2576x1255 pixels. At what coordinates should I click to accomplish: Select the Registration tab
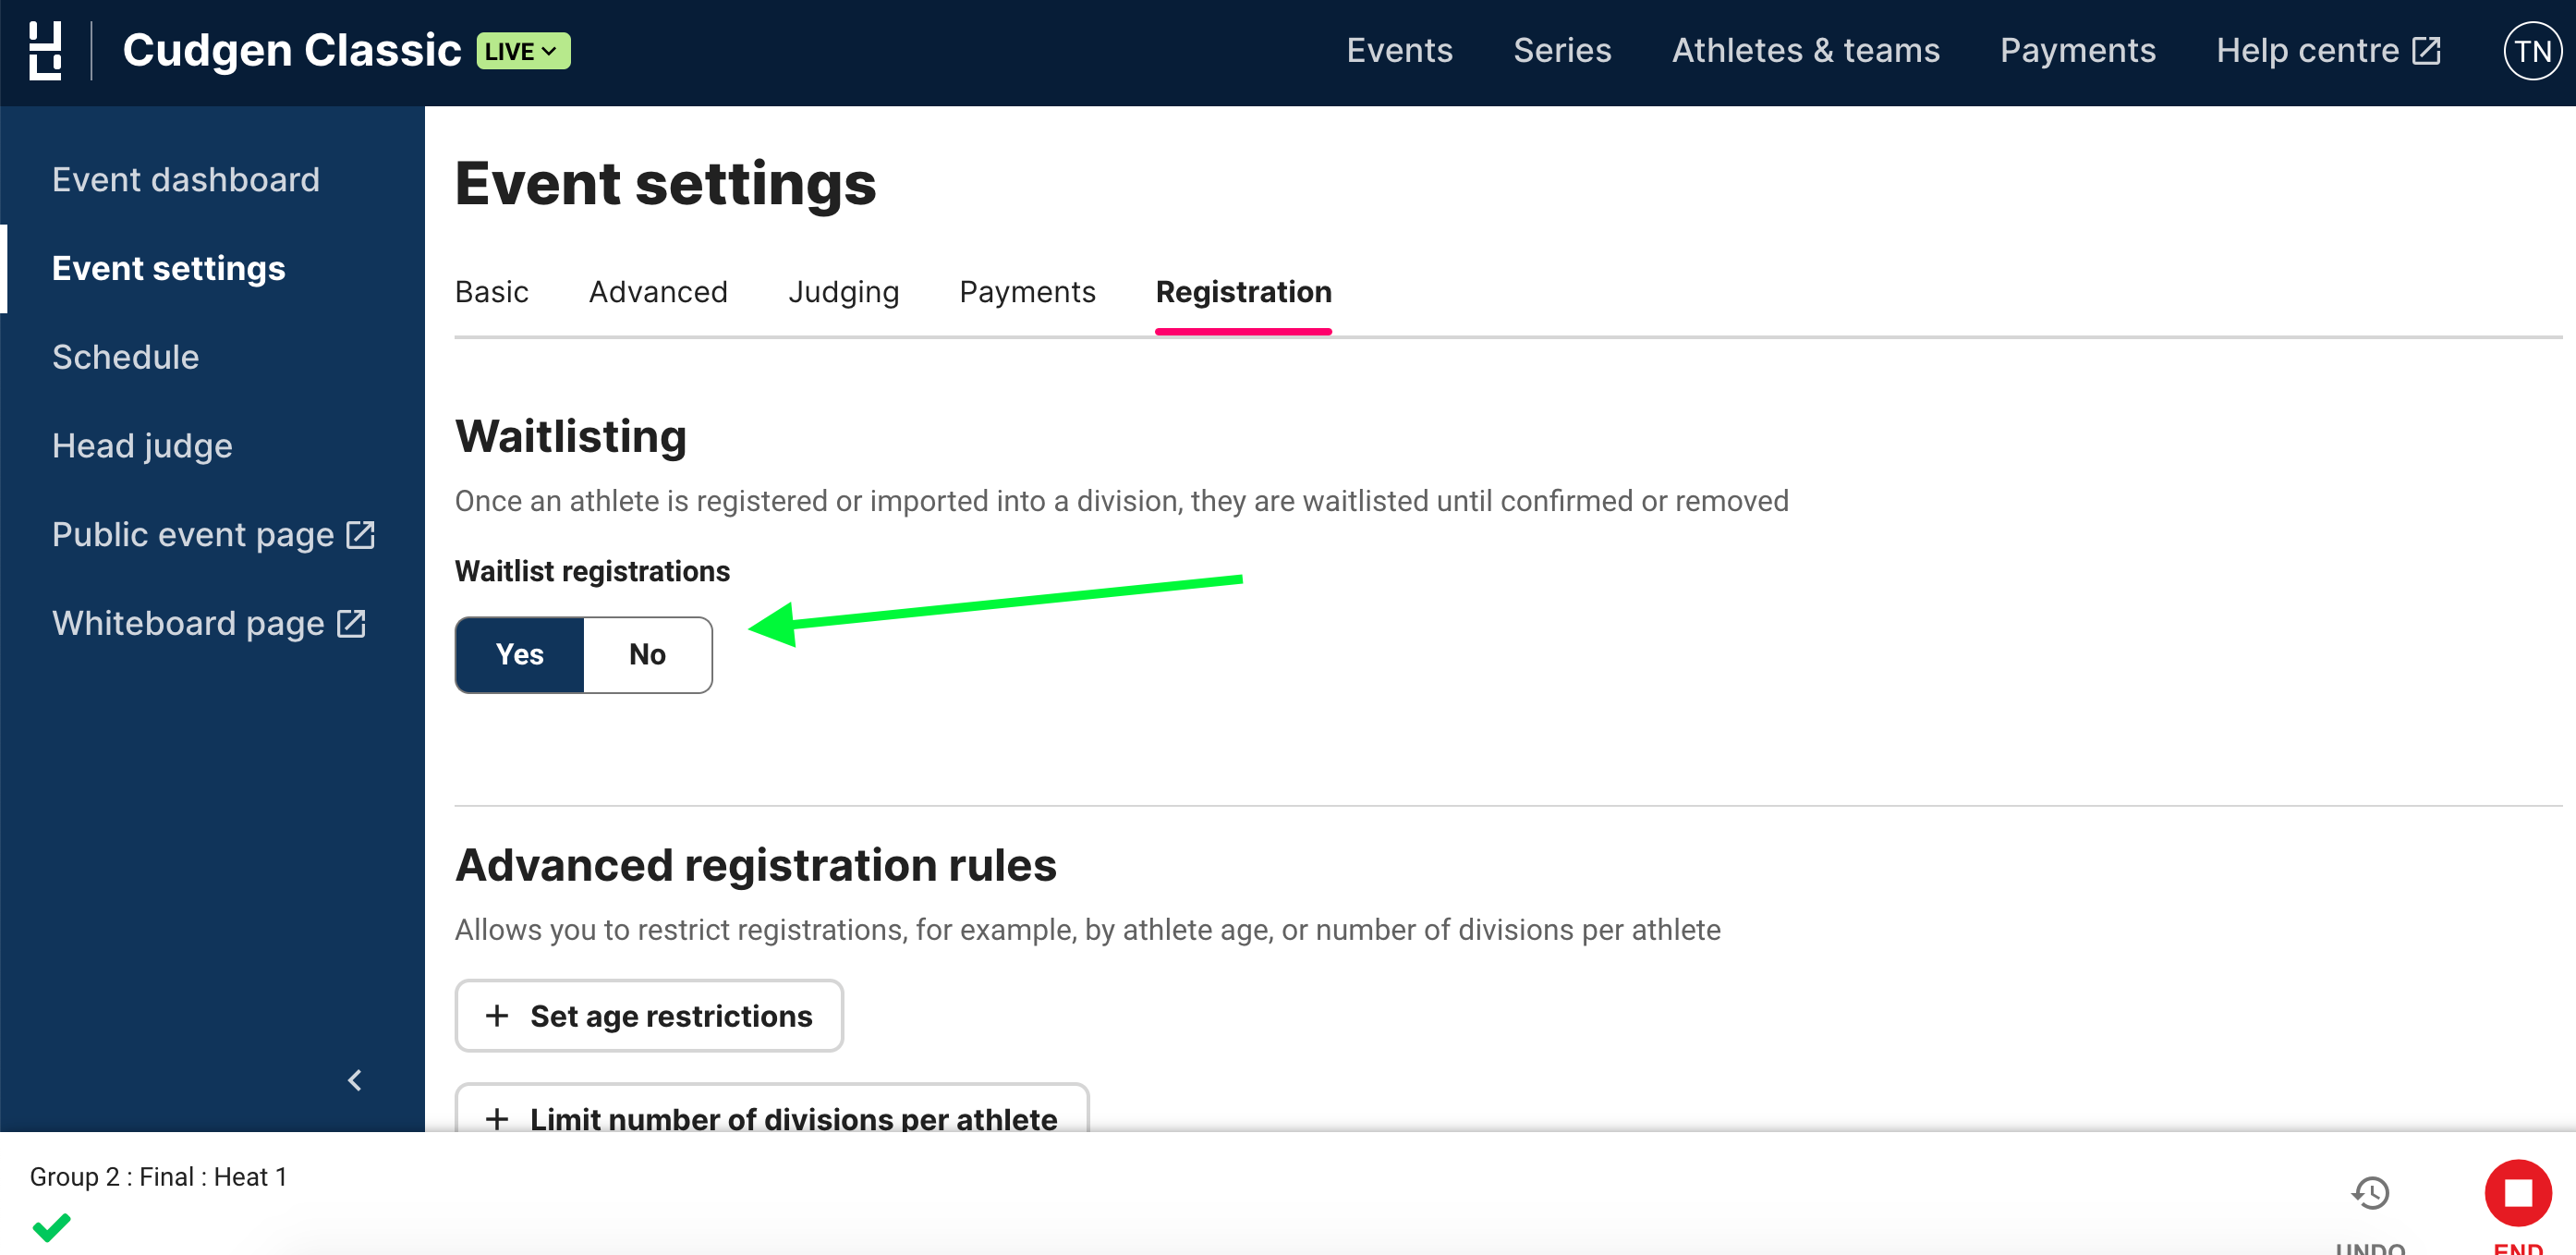click(x=1243, y=292)
